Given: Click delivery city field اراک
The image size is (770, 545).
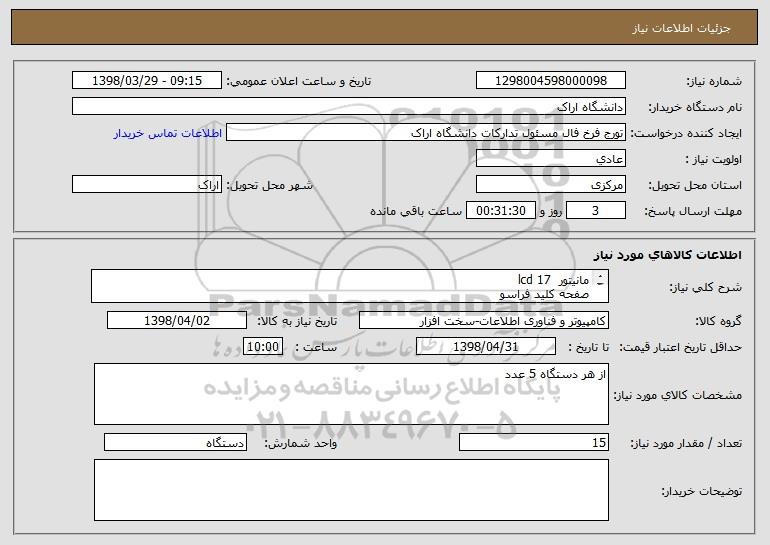Looking at the screenshot, I should pos(147,185).
